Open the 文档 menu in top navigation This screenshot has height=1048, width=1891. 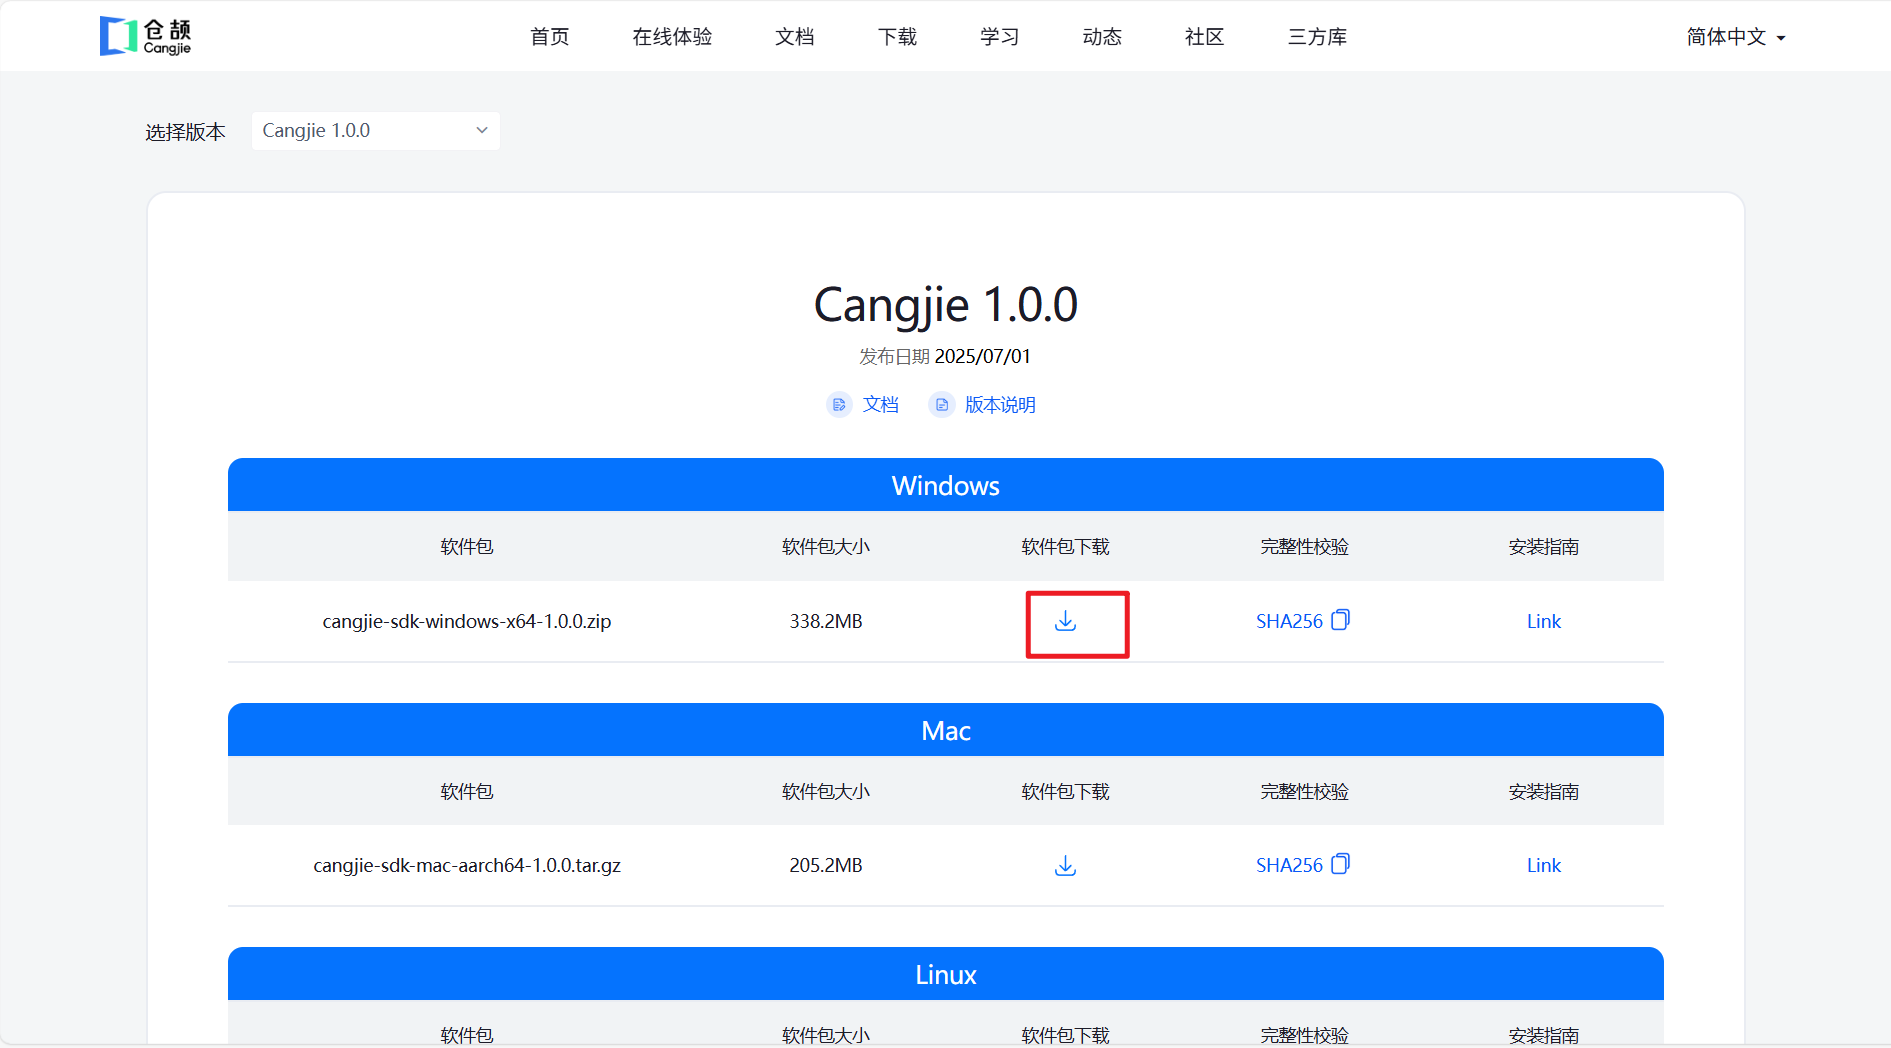[795, 37]
